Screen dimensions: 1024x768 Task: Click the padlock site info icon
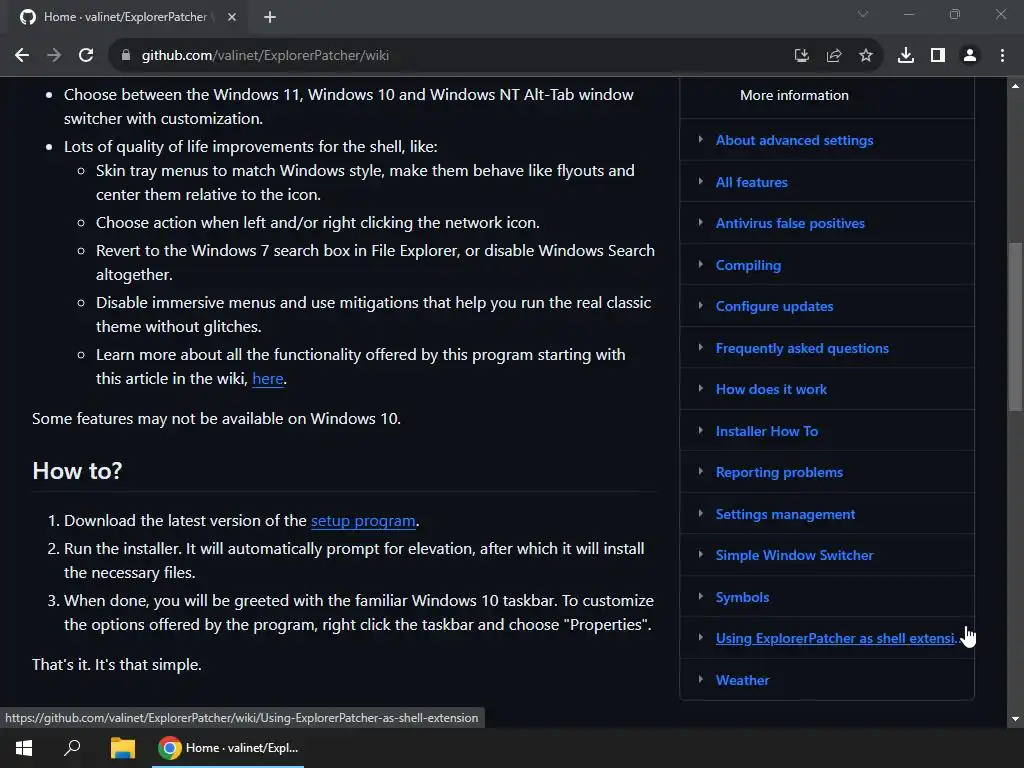[x=126, y=56]
